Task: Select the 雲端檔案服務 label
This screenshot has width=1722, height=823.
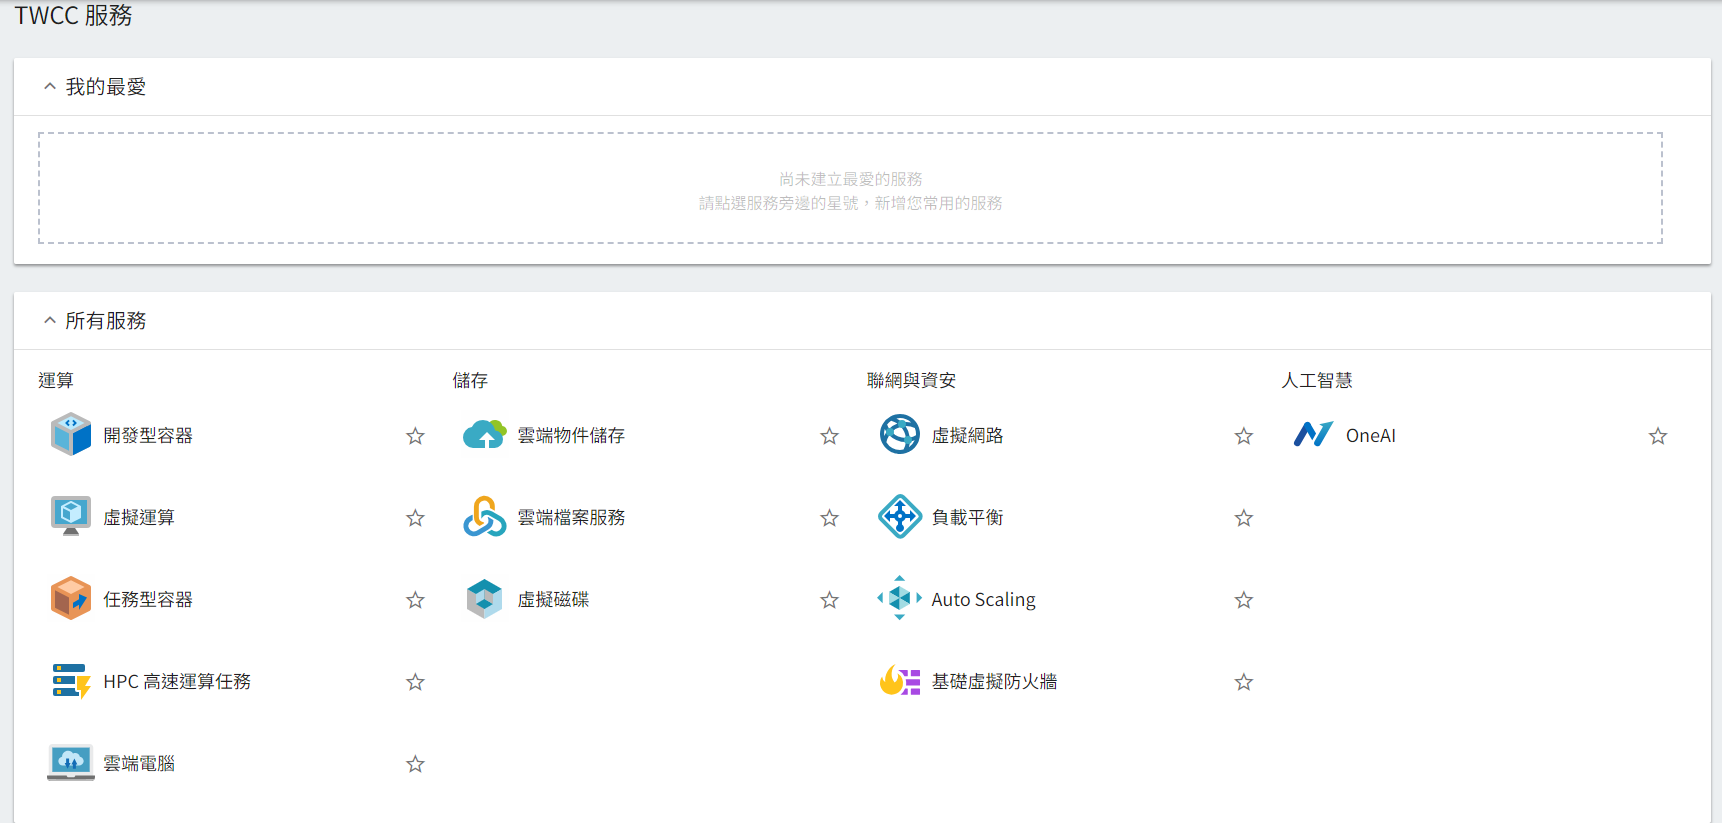Action: (571, 518)
